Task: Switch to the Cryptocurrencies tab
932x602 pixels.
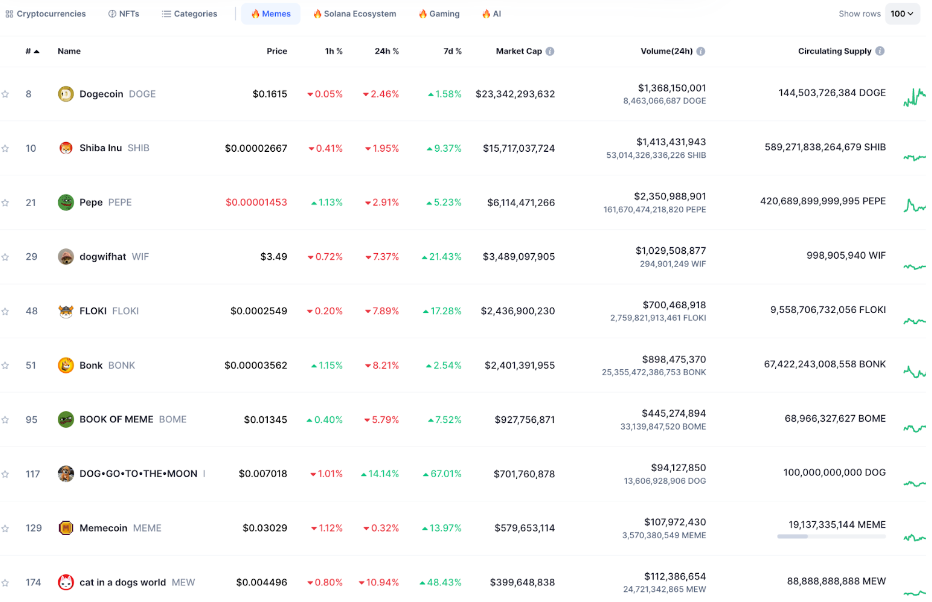Action: (x=46, y=14)
